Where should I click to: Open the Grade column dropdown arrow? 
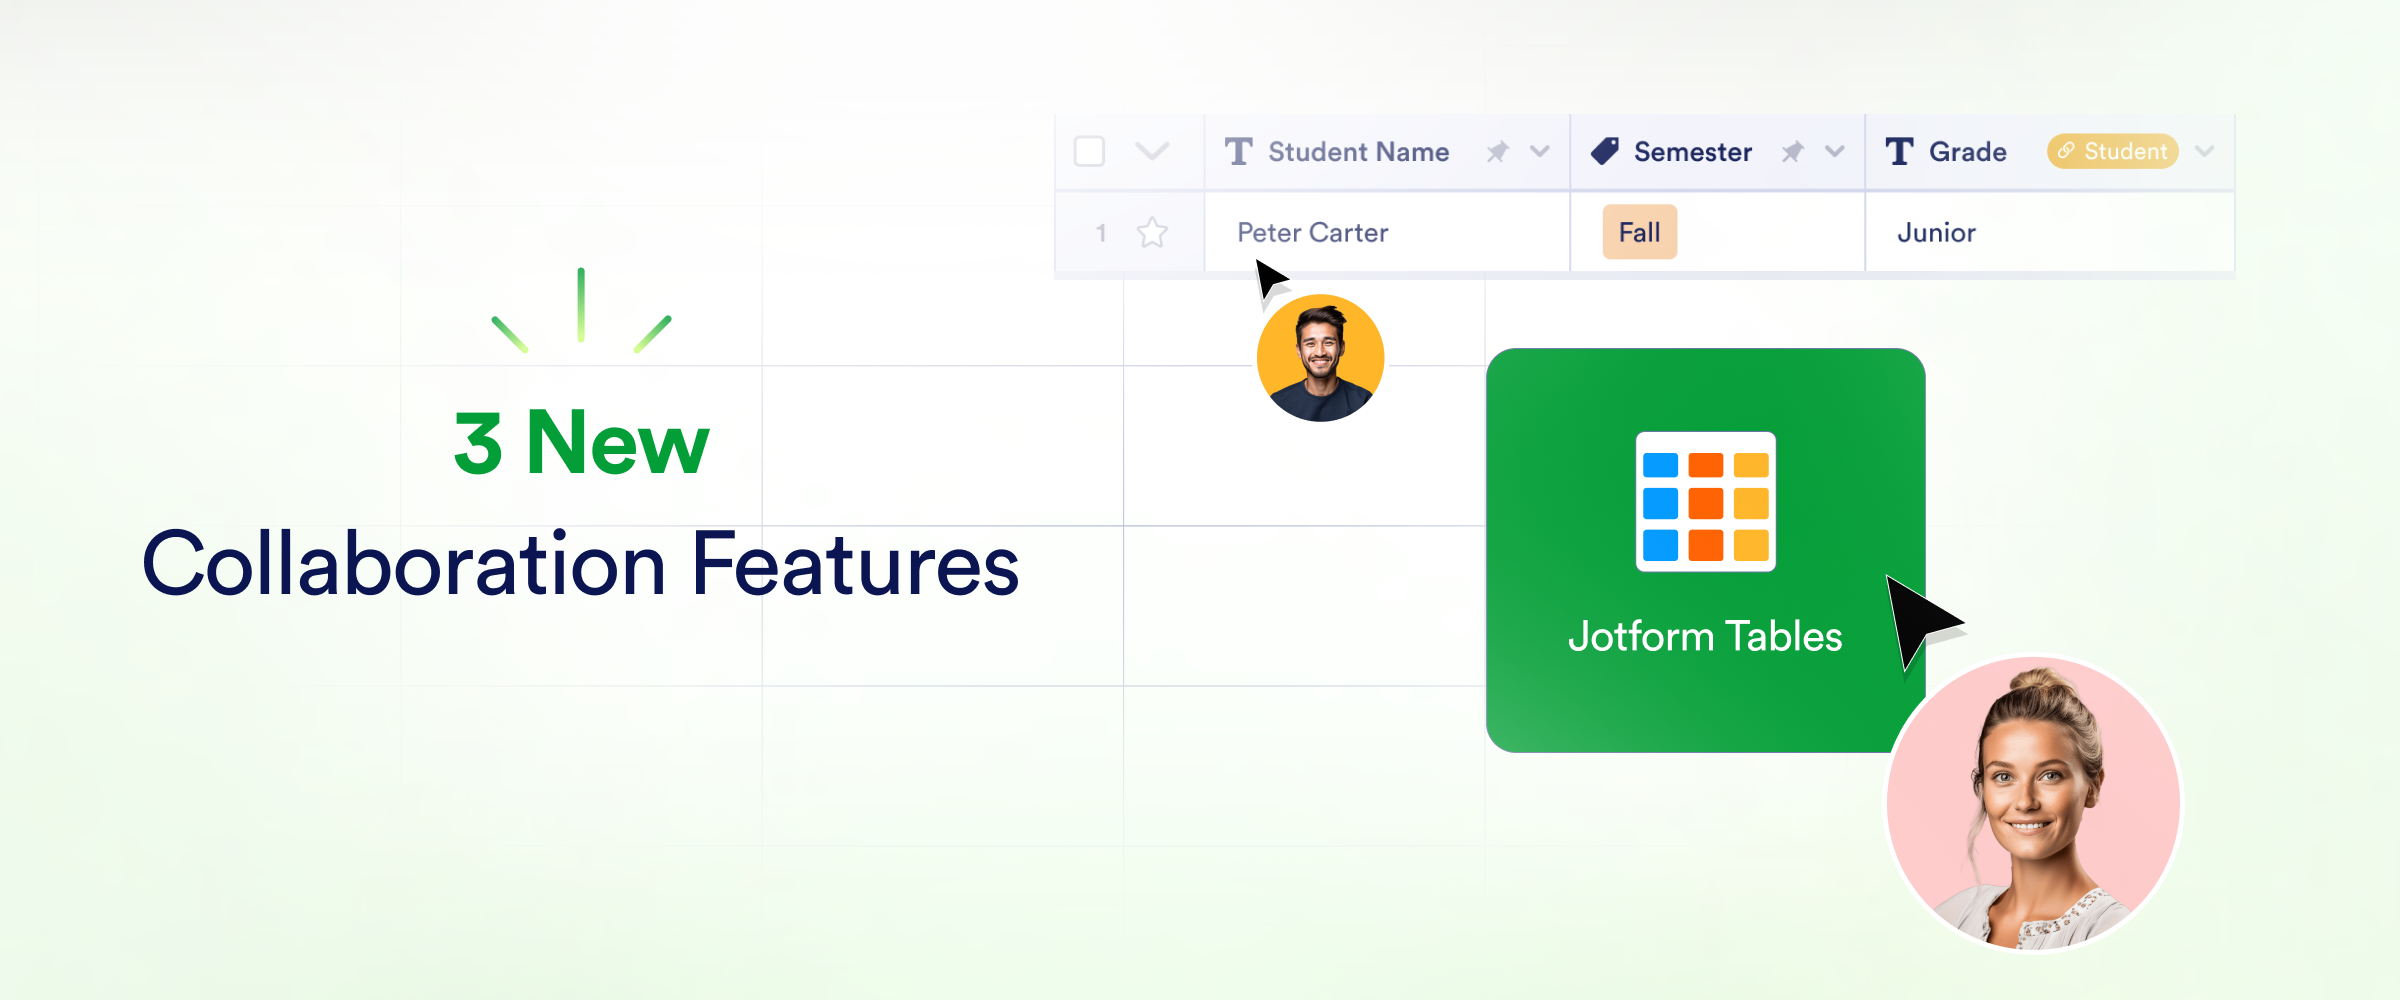point(2204,152)
